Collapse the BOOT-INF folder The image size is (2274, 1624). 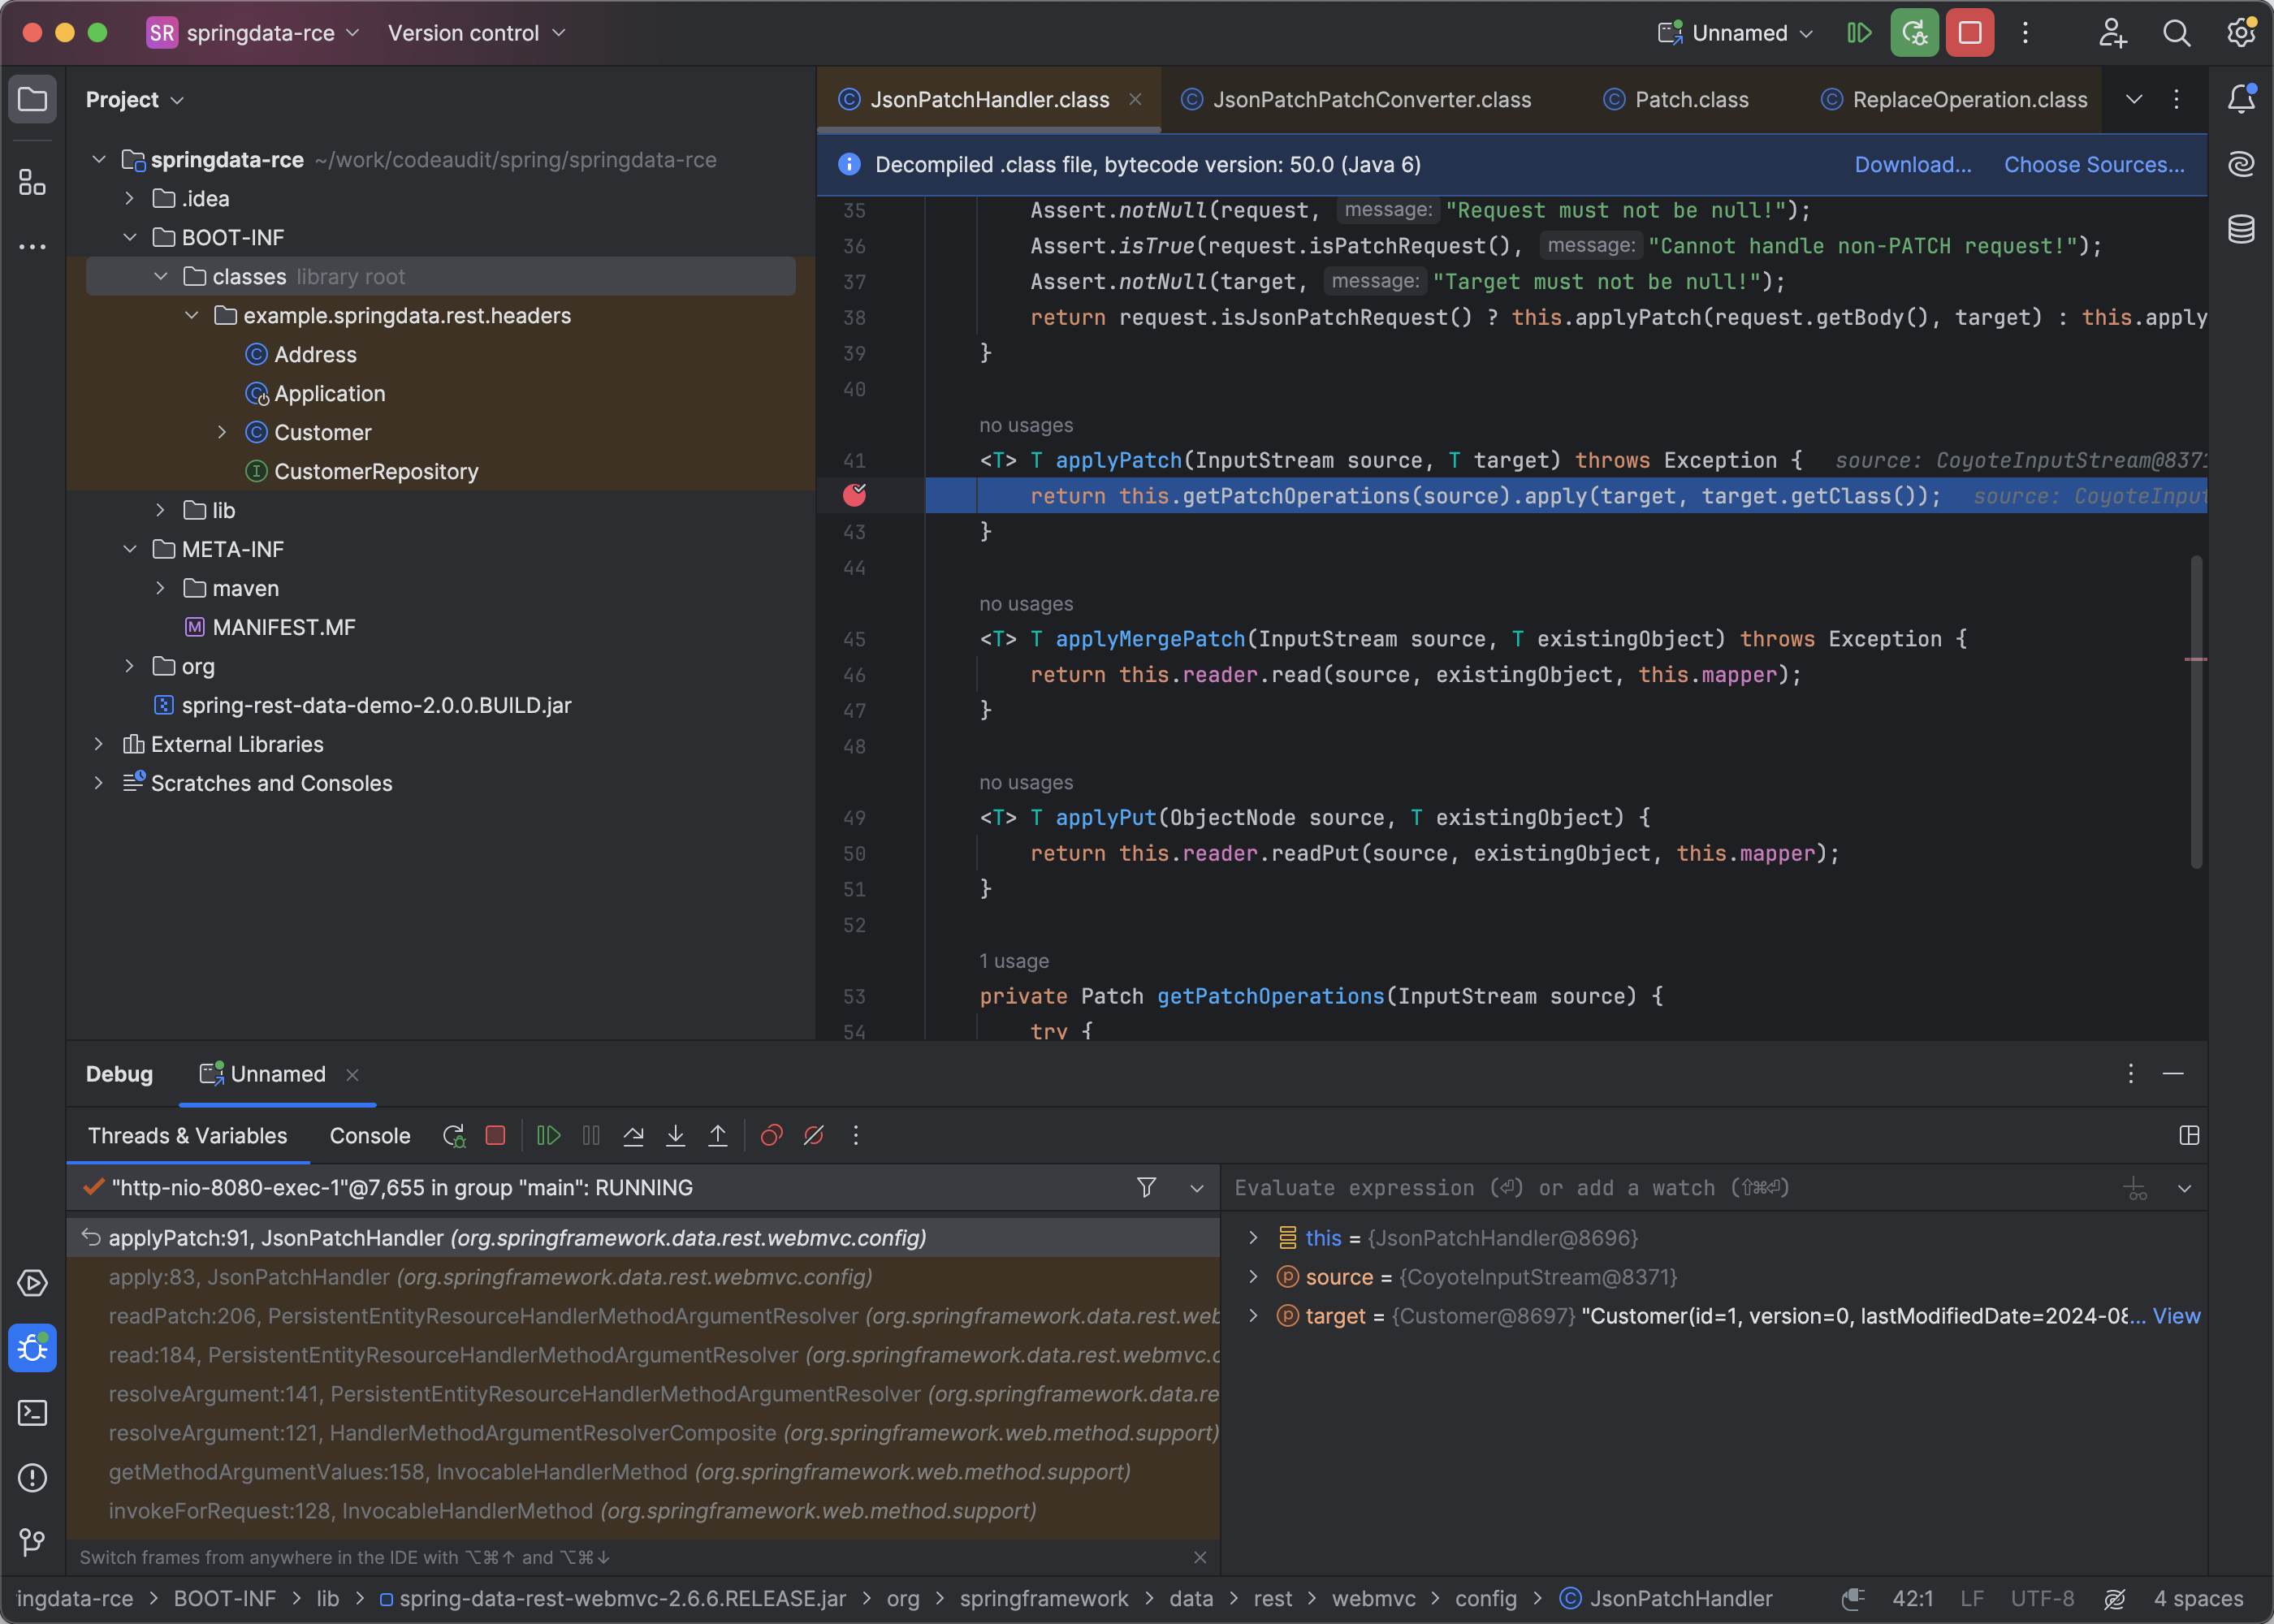(x=130, y=237)
